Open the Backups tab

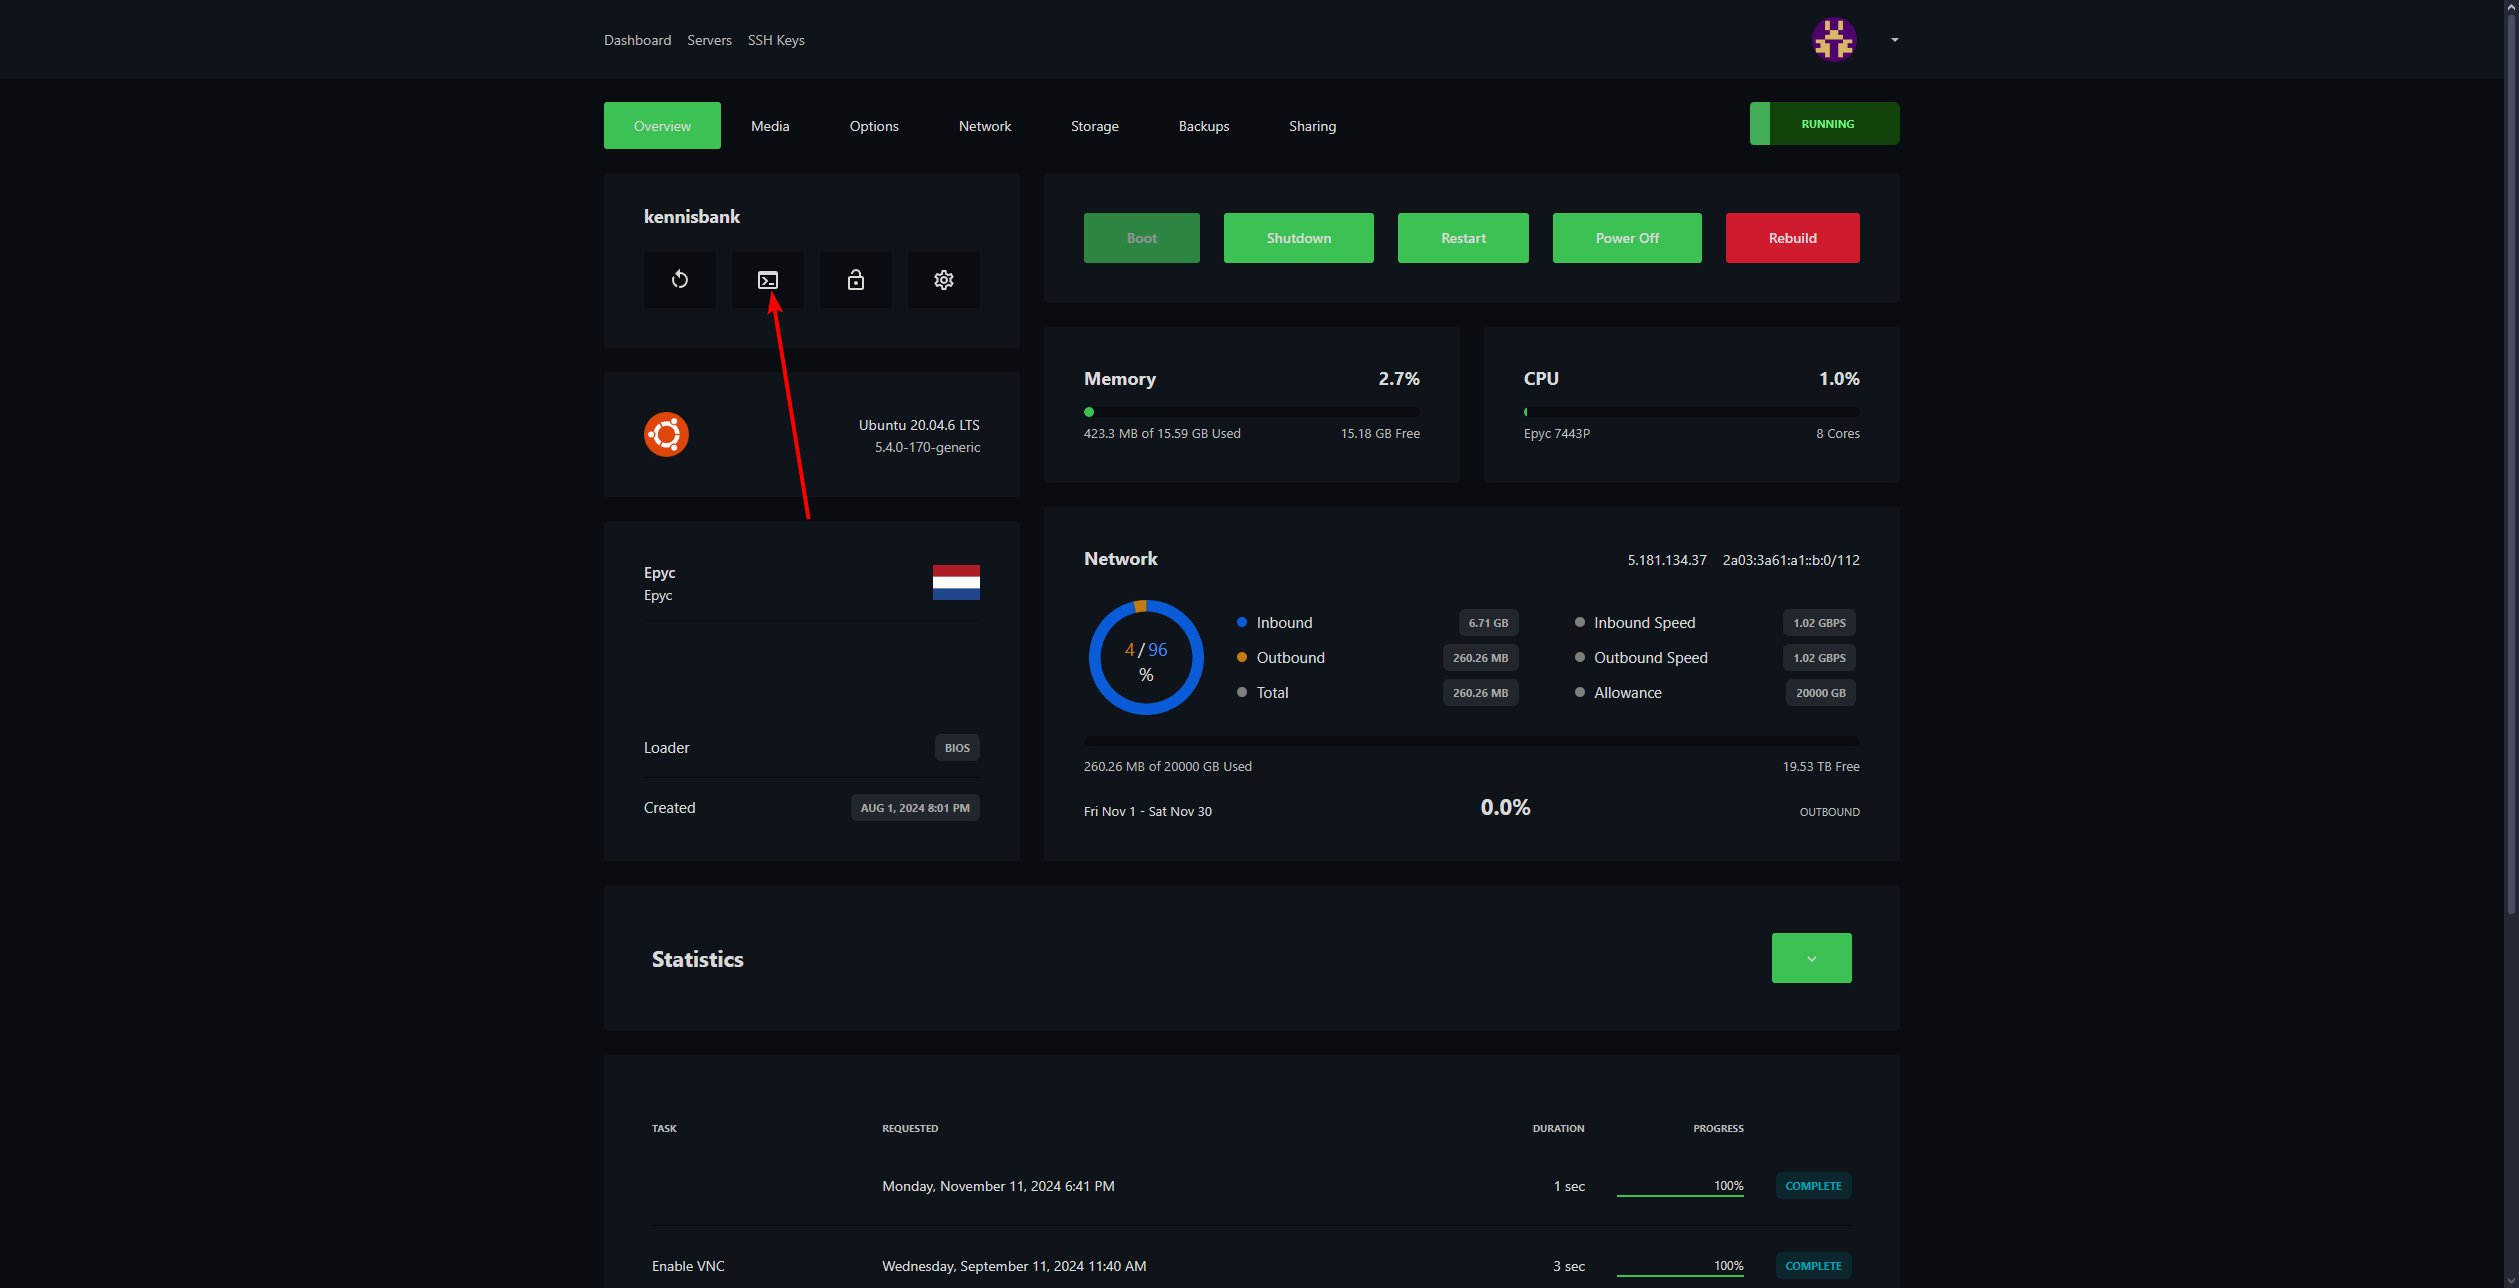(1203, 126)
